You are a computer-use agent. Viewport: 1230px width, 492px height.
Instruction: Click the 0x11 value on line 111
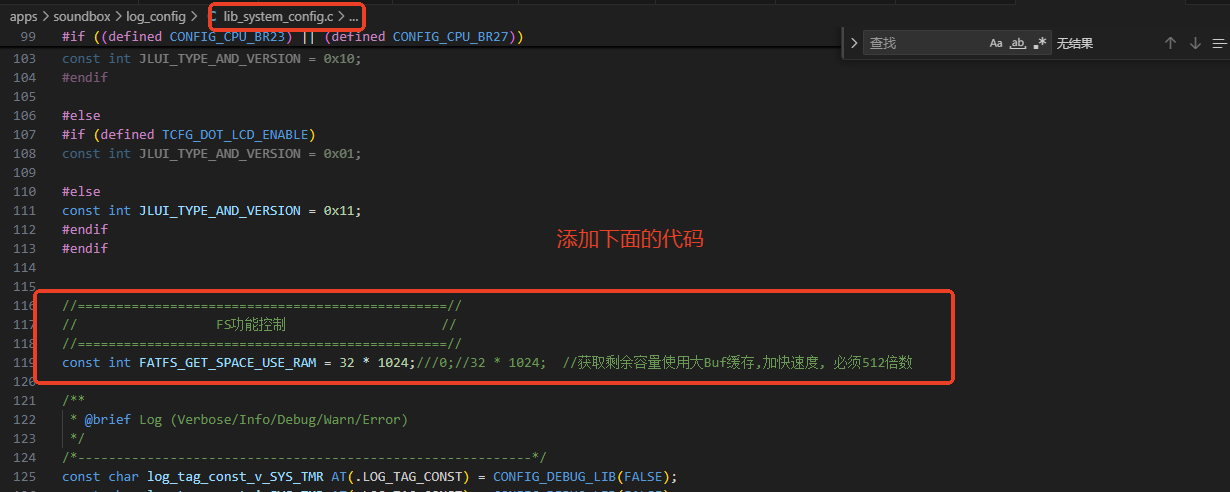339,210
